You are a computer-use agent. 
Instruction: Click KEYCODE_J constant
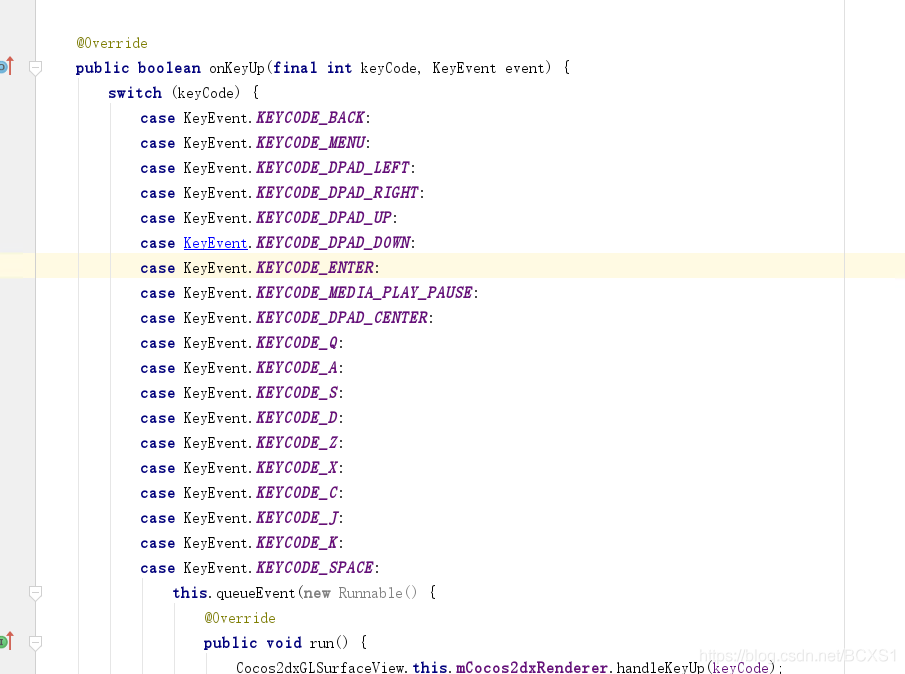(x=297, y=518)
